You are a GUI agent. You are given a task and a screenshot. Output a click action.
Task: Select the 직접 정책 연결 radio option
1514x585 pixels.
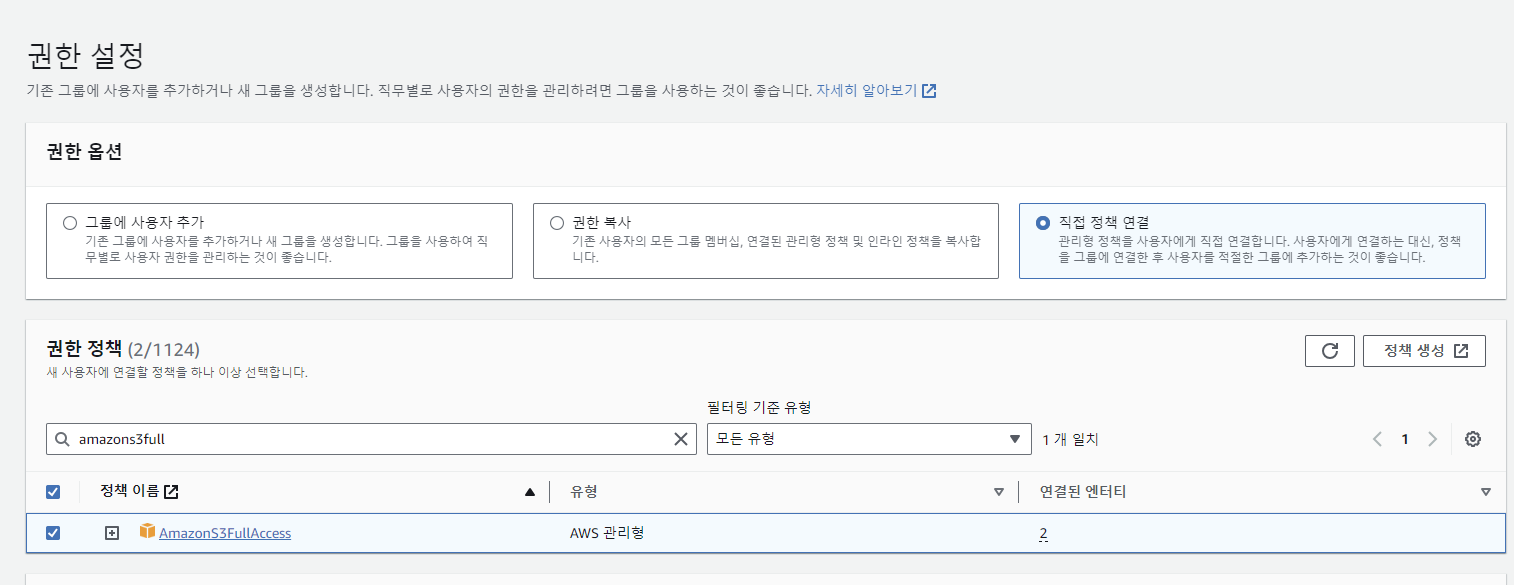(x=1043, y=223)
